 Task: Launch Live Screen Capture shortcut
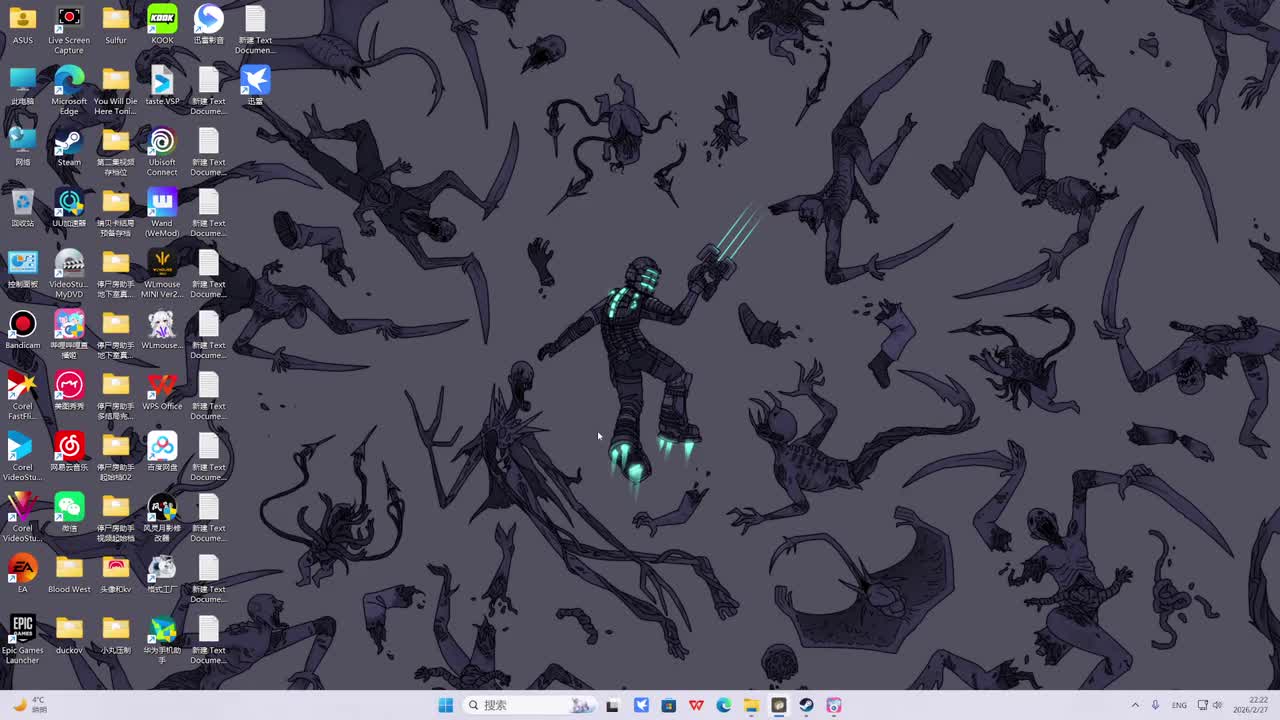(x=69, y=30)
